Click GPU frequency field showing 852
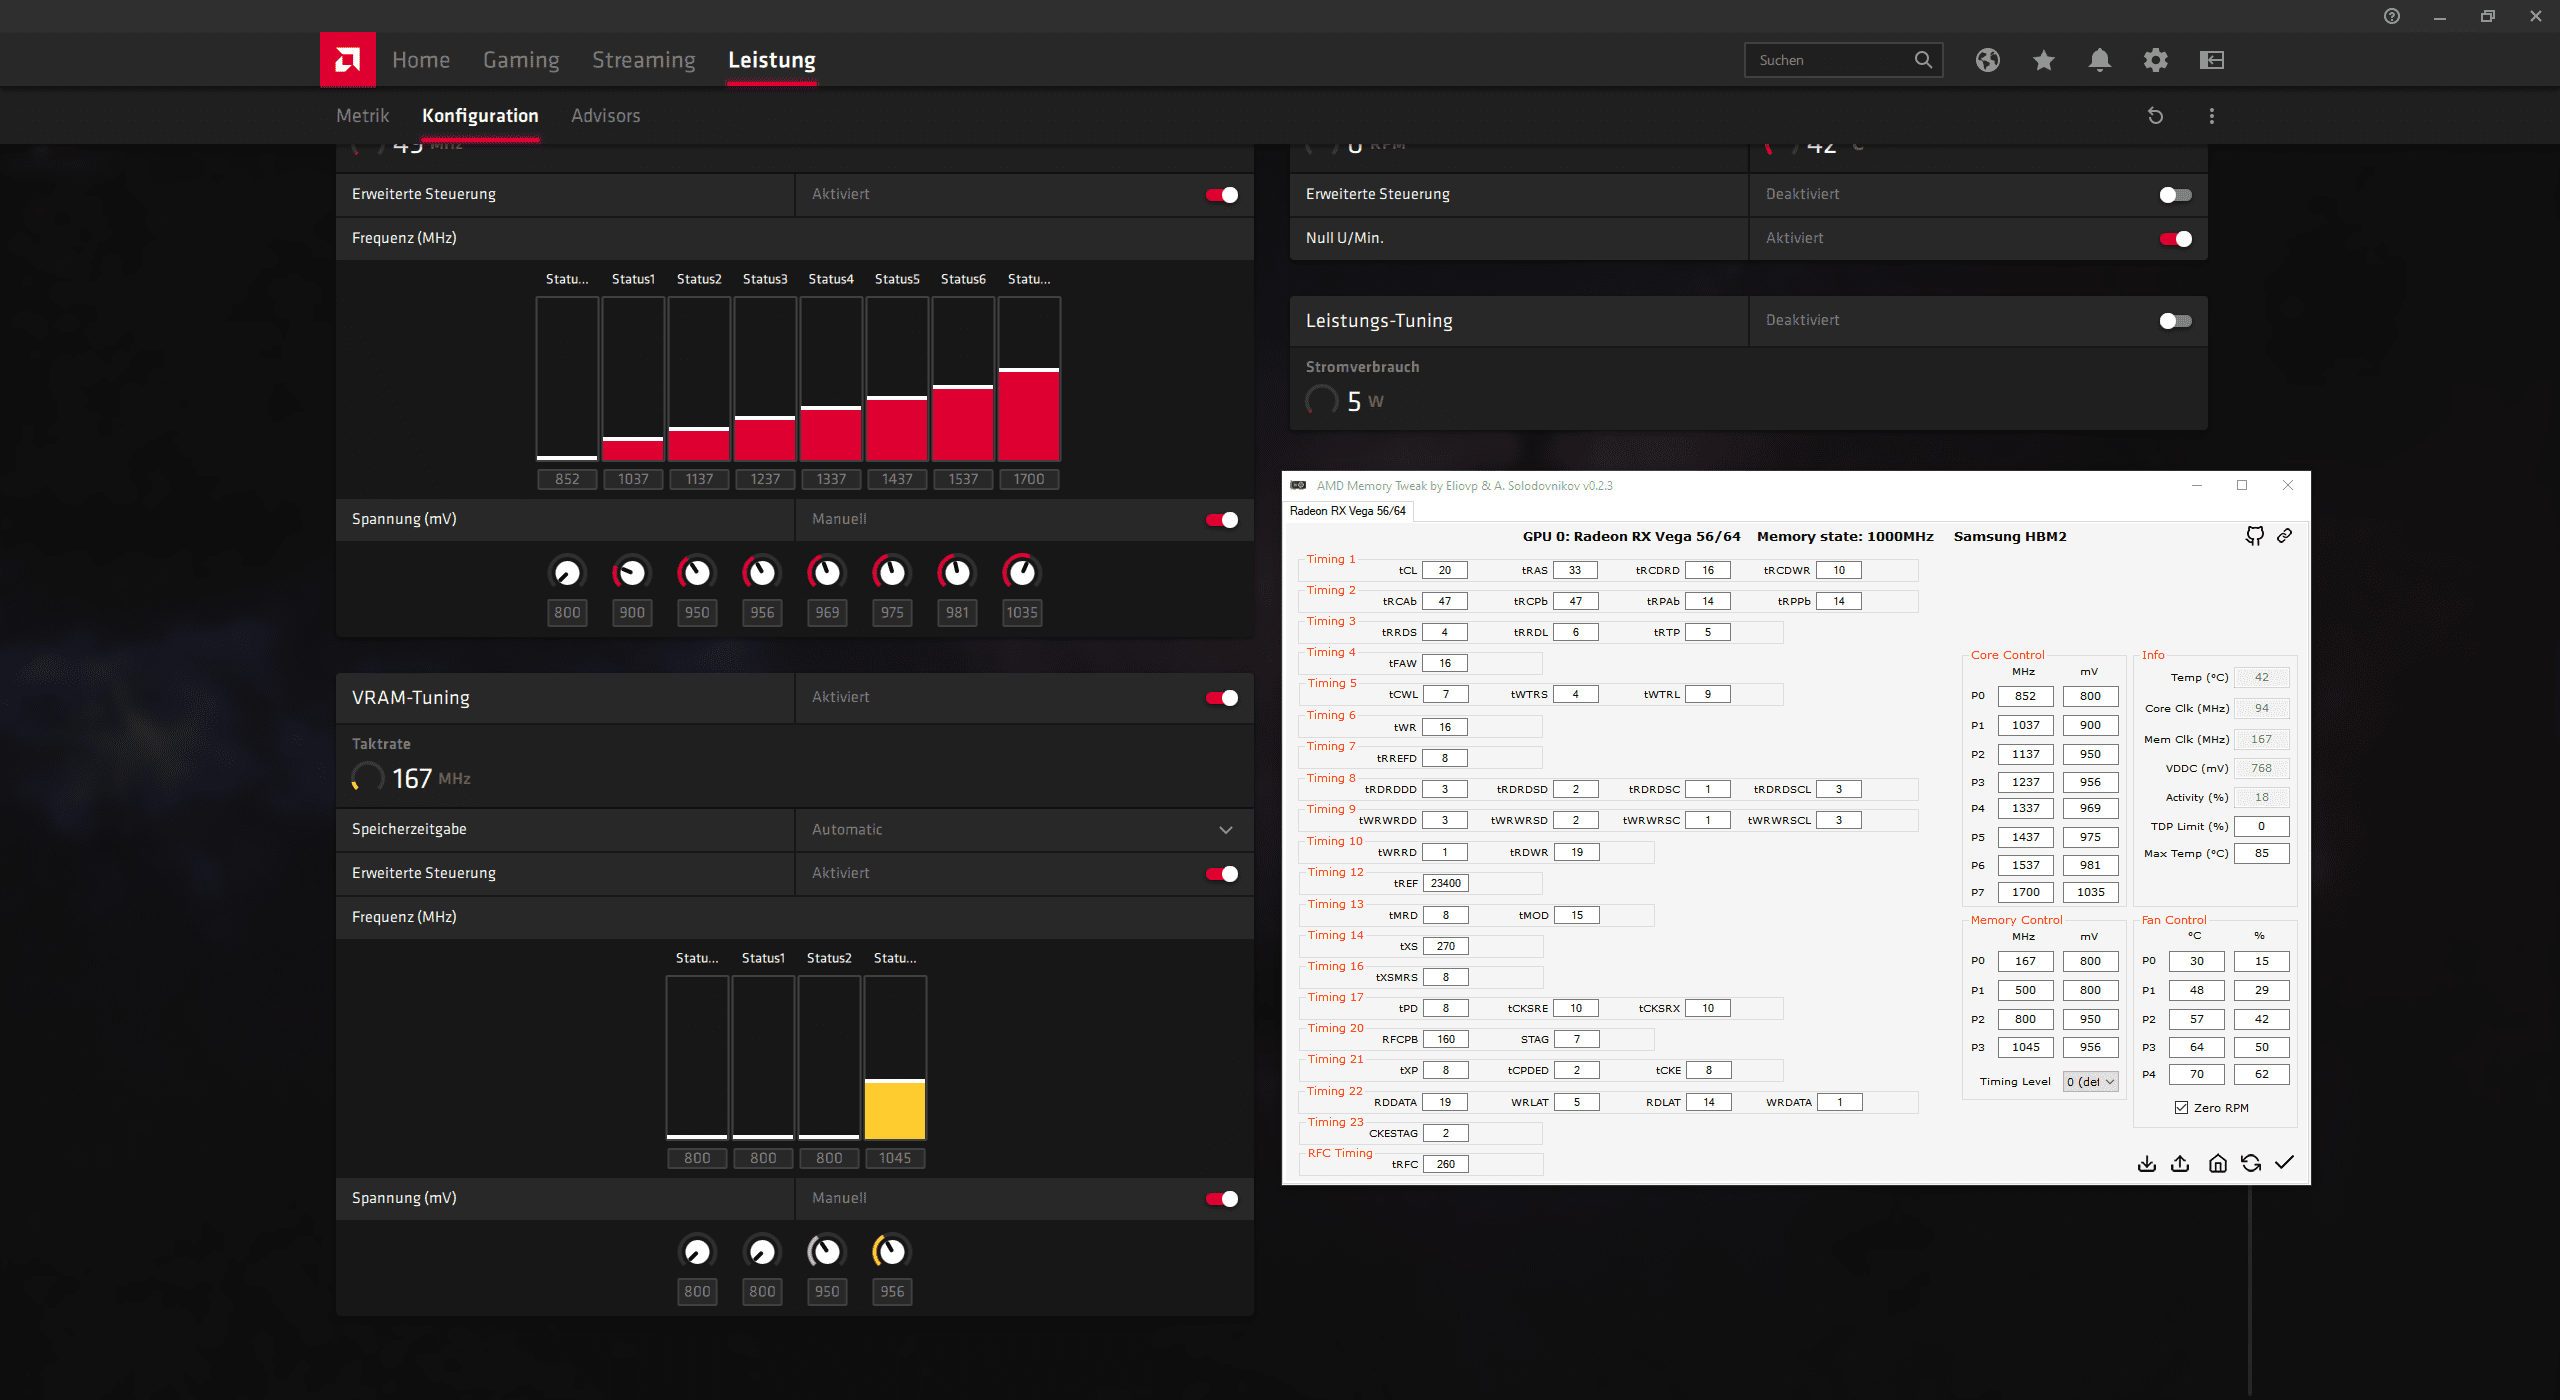The height and width of the screenshot is (1400, 2560). 567,479
